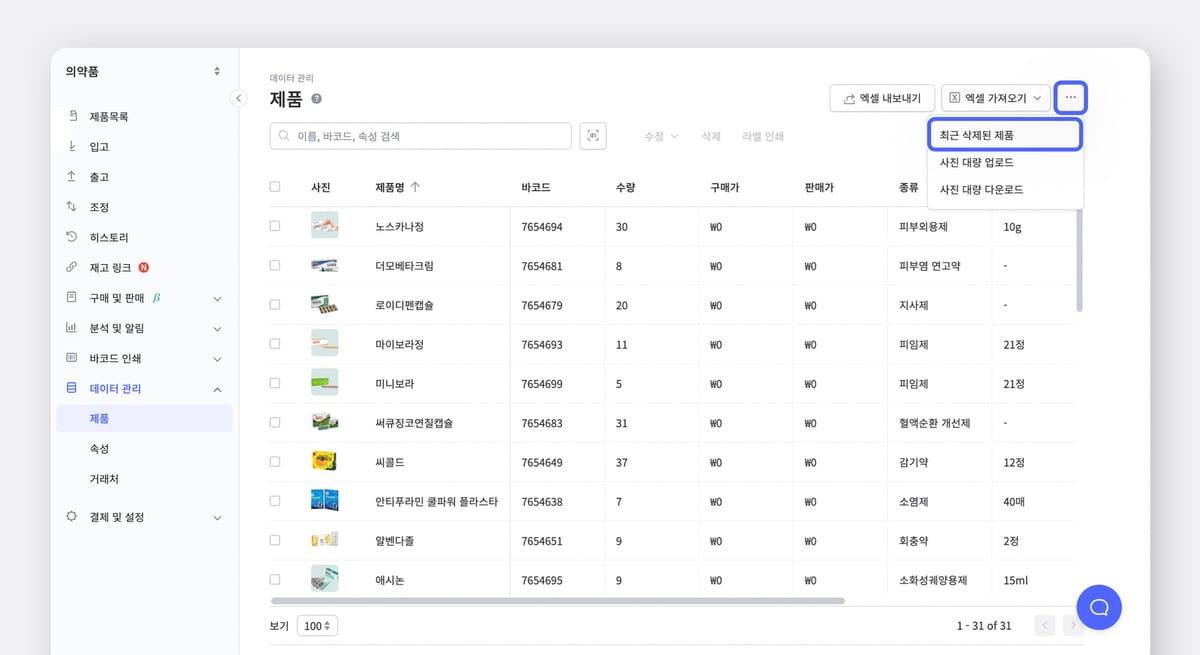Go to 재고 링크 in the sidebar
The height and width of the screenshot is (655, 1200).
pos(112,267)
